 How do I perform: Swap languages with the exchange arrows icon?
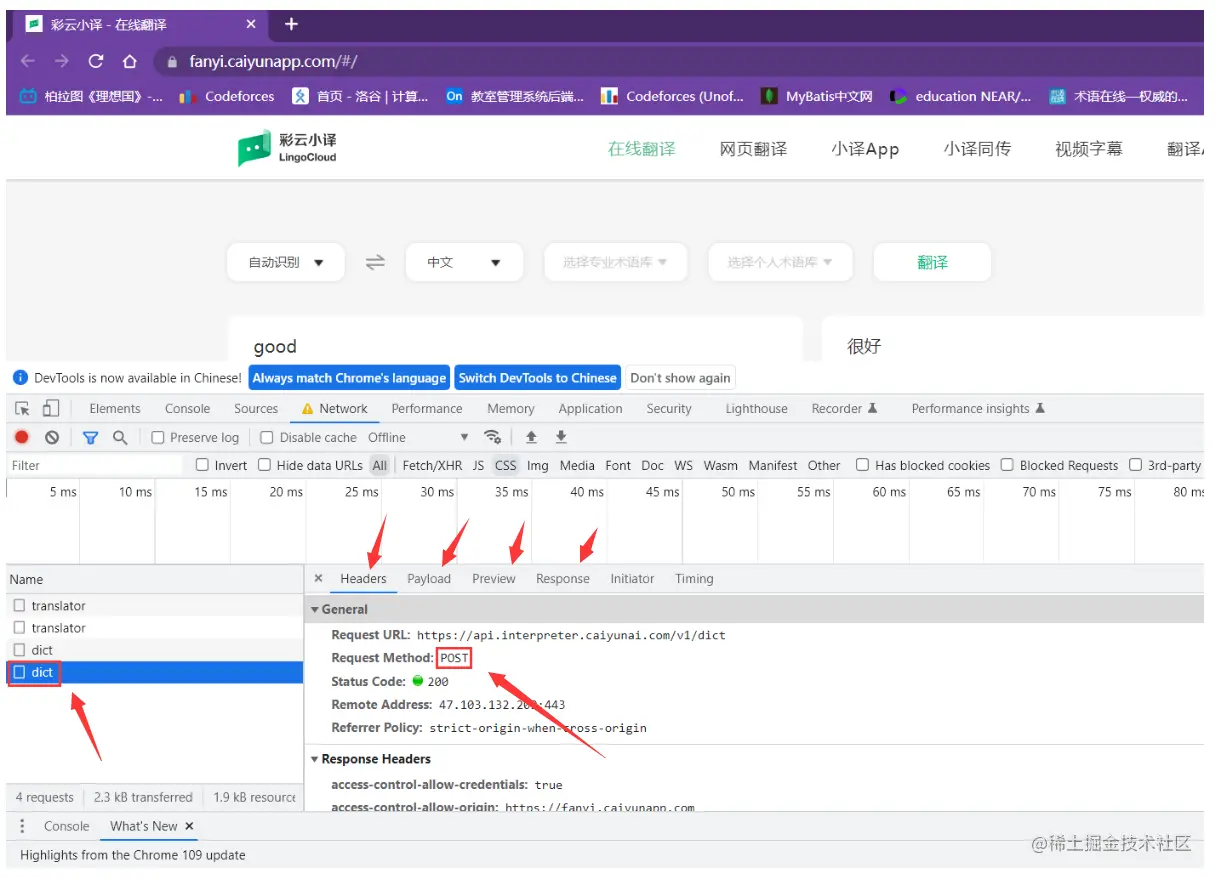375,262
